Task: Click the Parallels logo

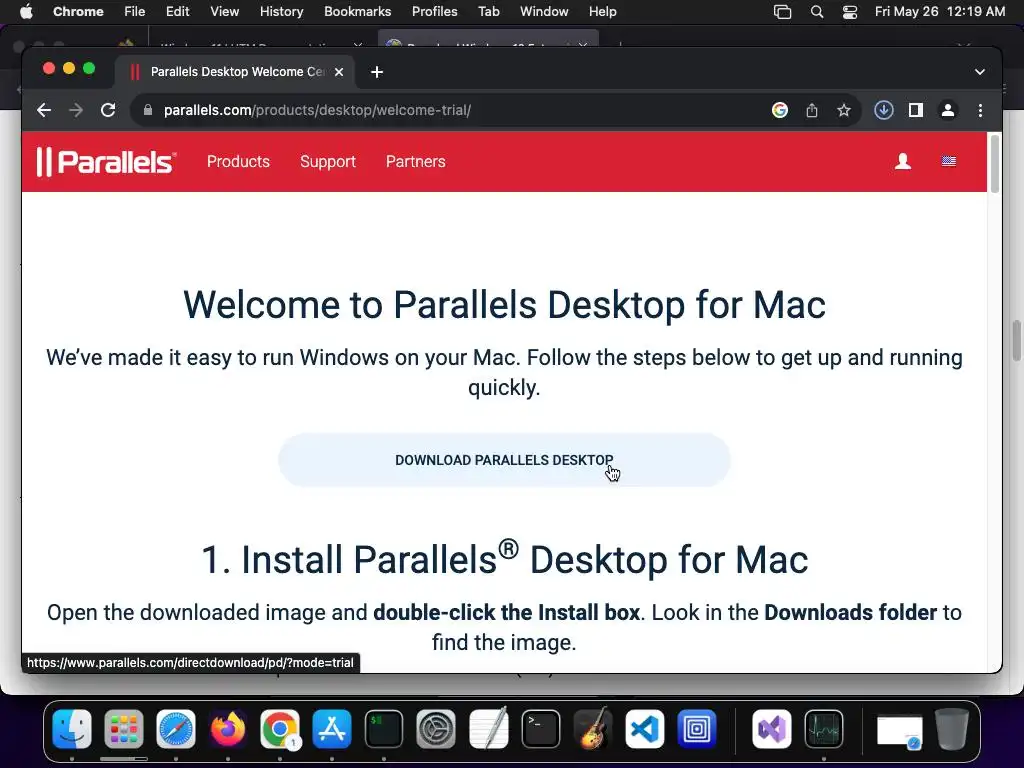Action: click(106, 162)
